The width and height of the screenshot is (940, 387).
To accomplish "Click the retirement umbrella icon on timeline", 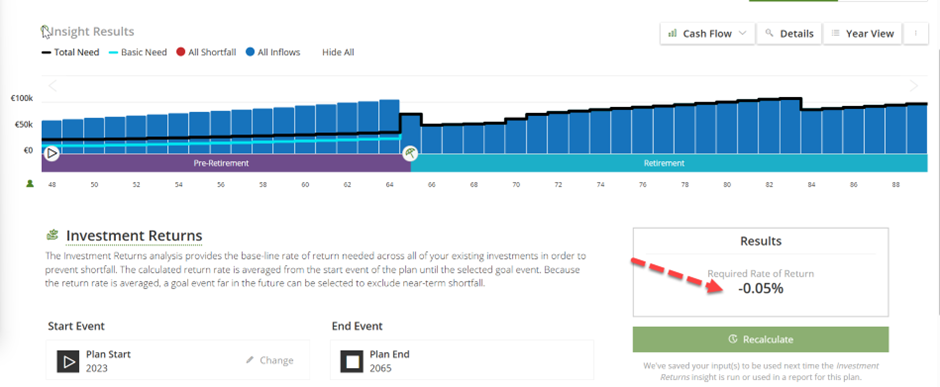I will 410,153.
